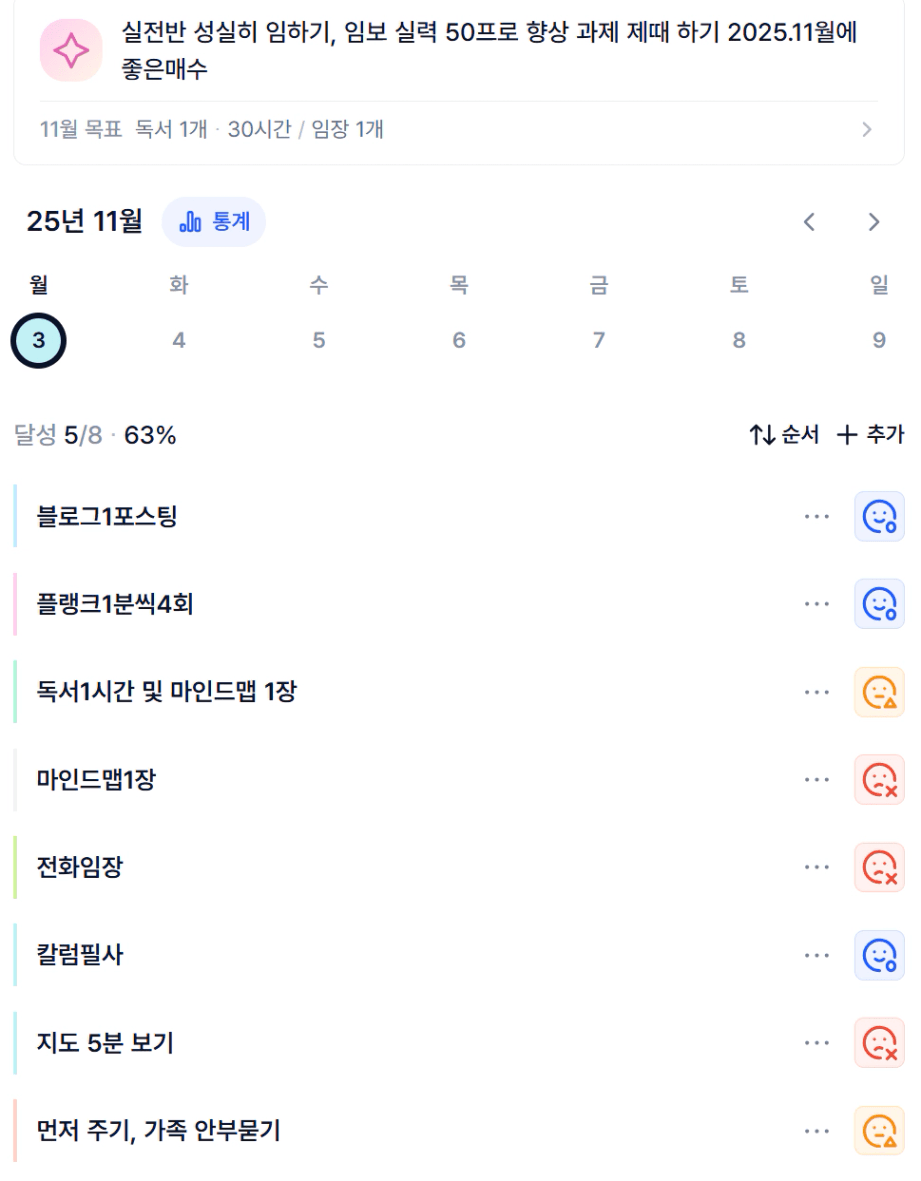Open three-dot menu for 전화임장

coord(817,867)
